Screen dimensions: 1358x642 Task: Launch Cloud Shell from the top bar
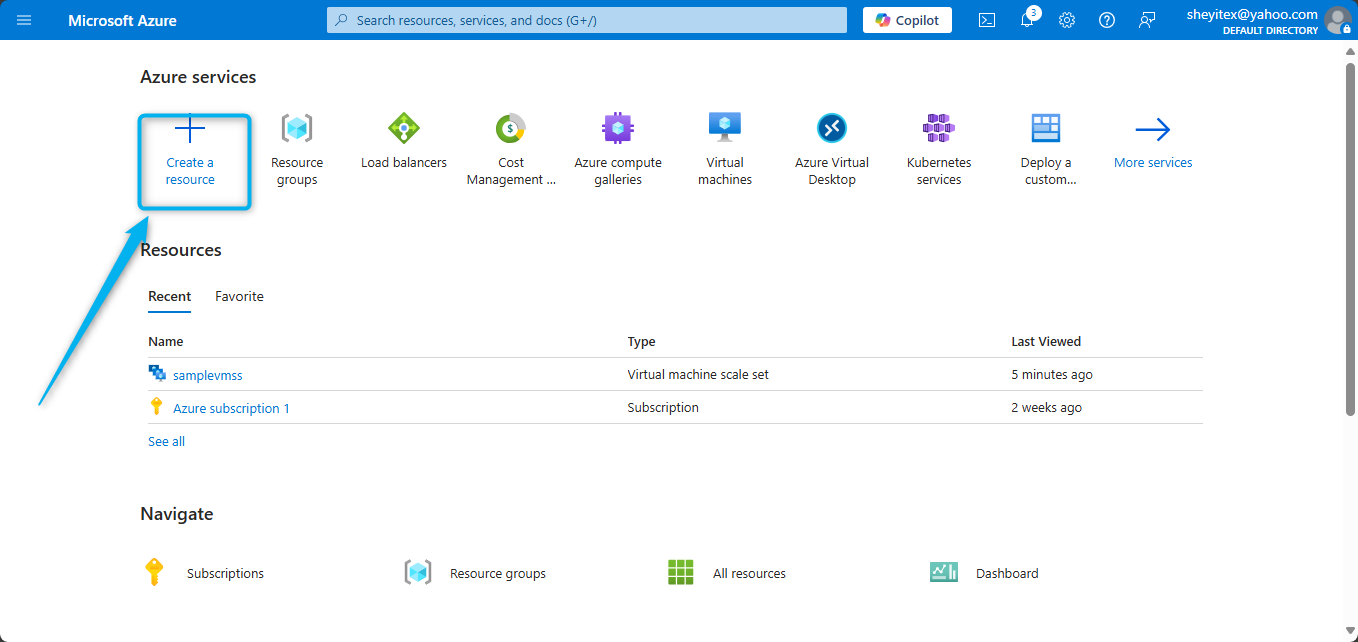click(987, 20)
